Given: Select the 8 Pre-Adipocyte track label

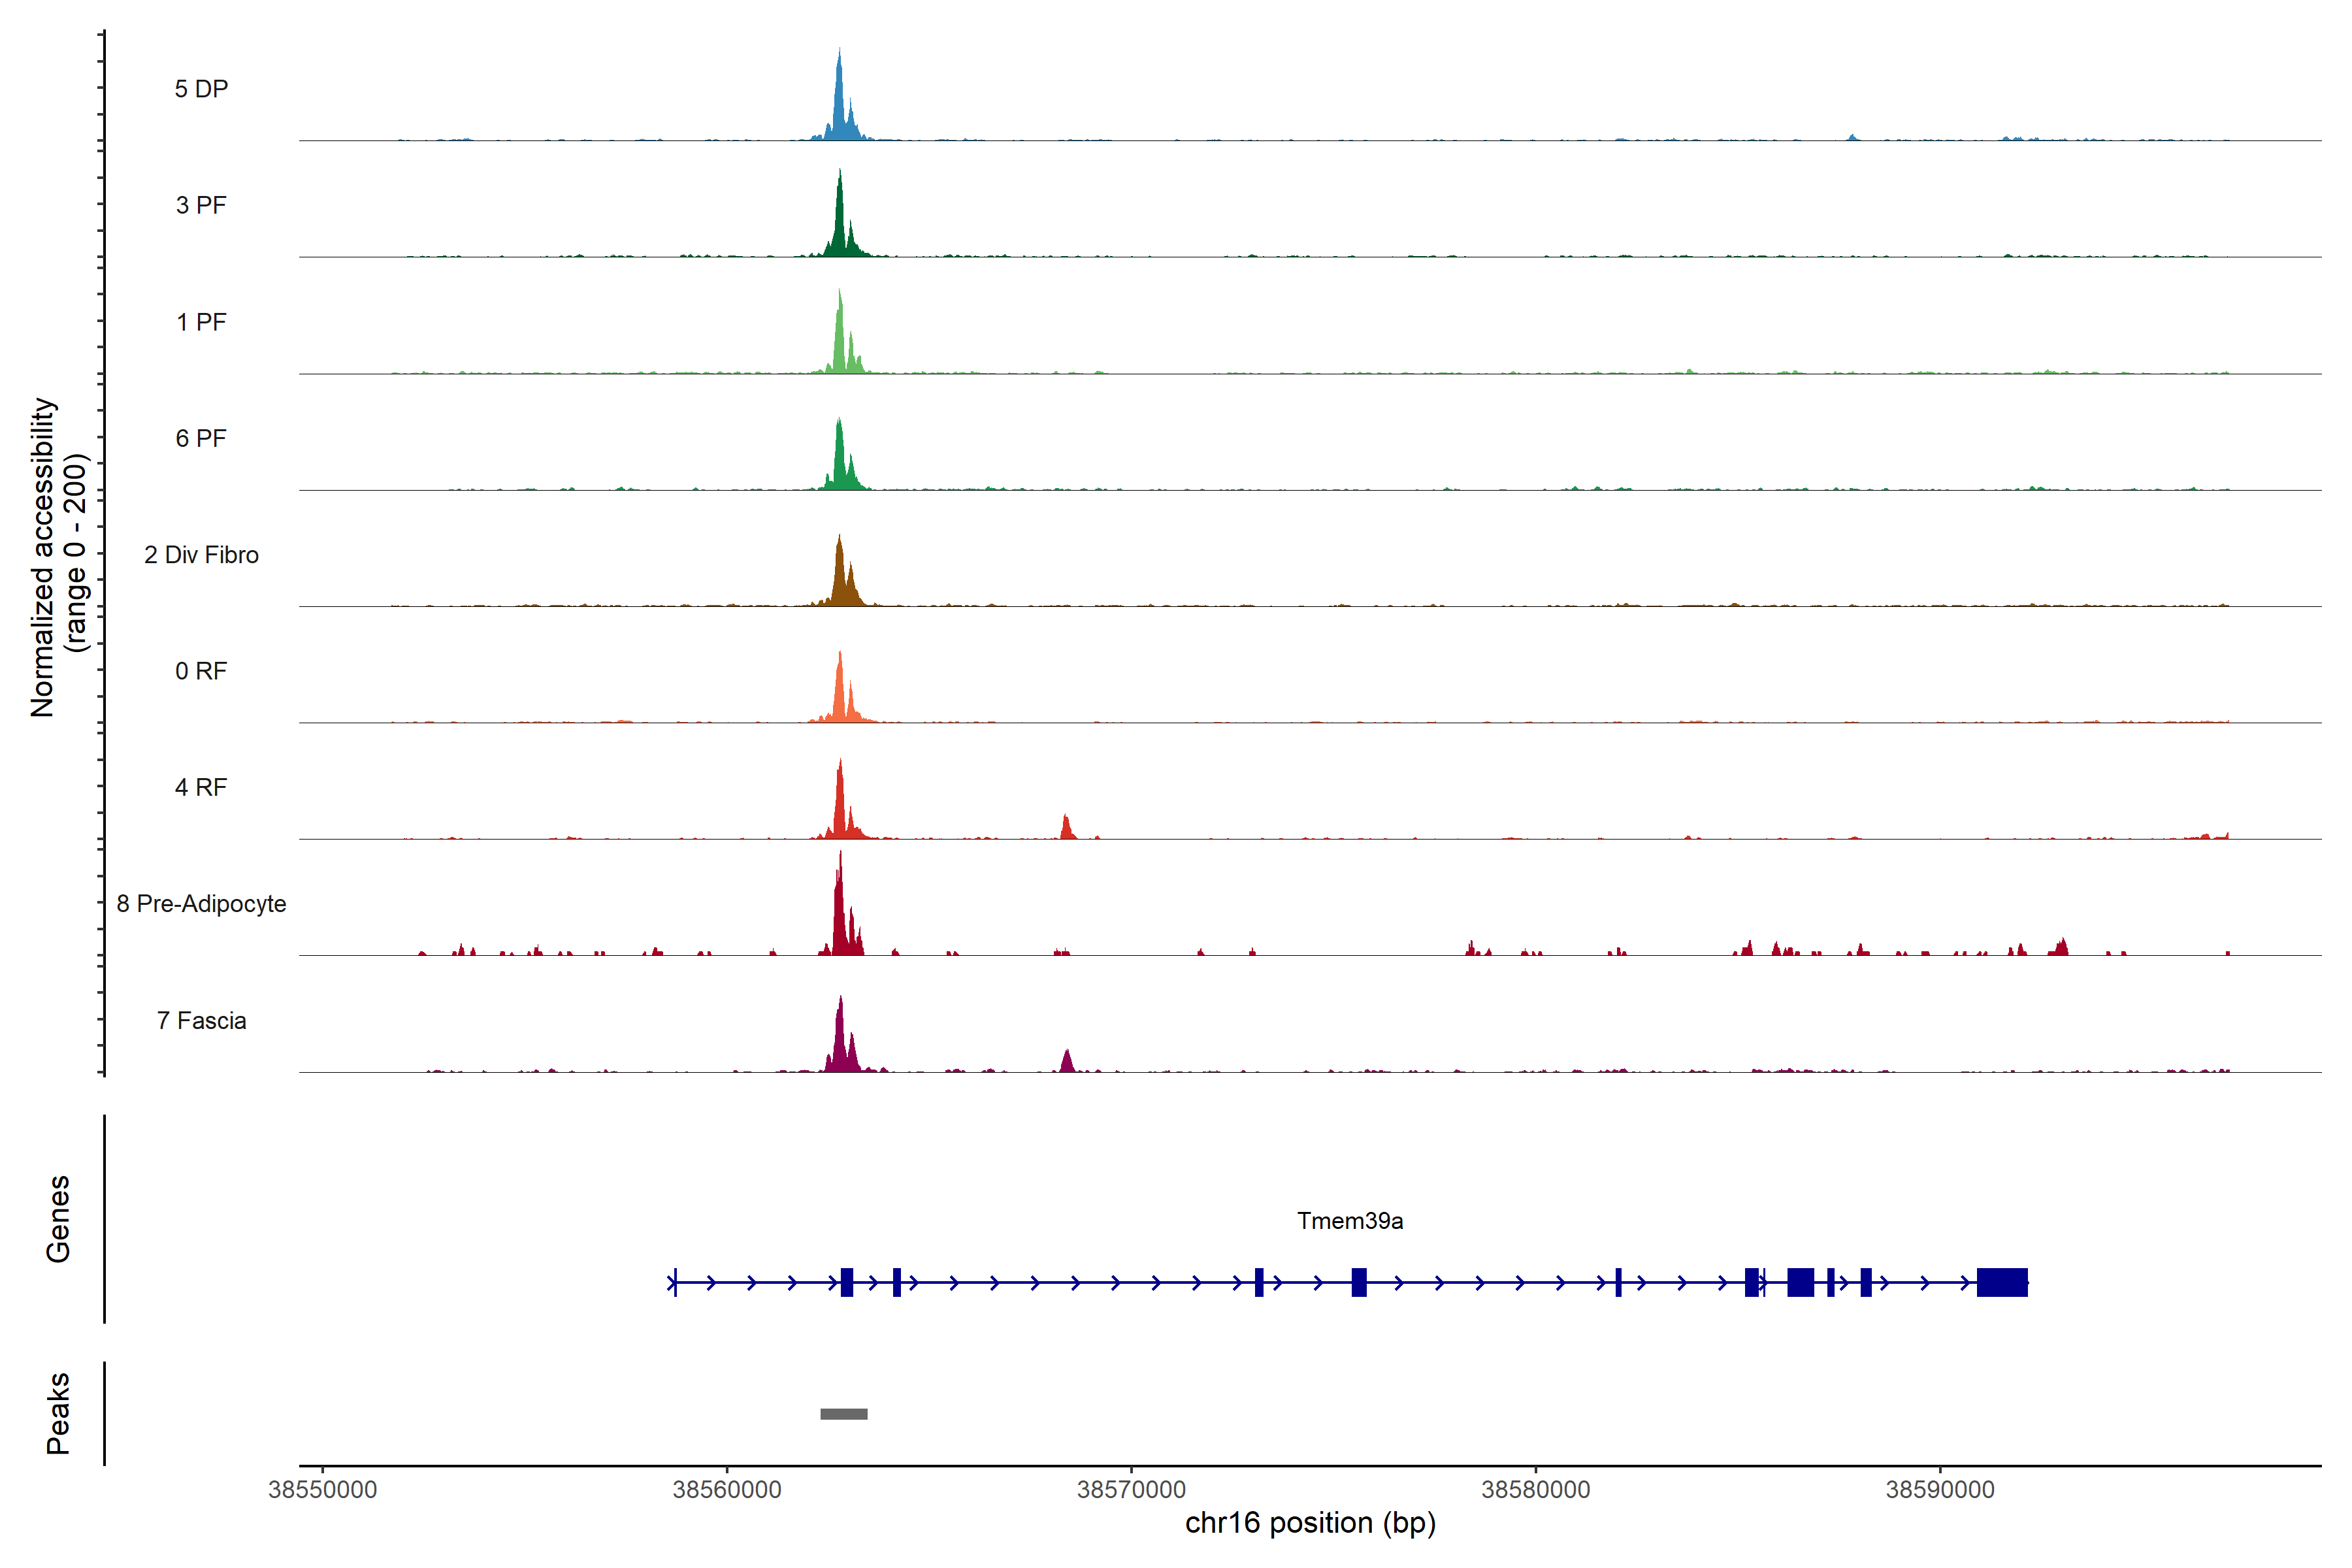Looking at the screenshot, I should pyautogui.click(x=201, y=904).
